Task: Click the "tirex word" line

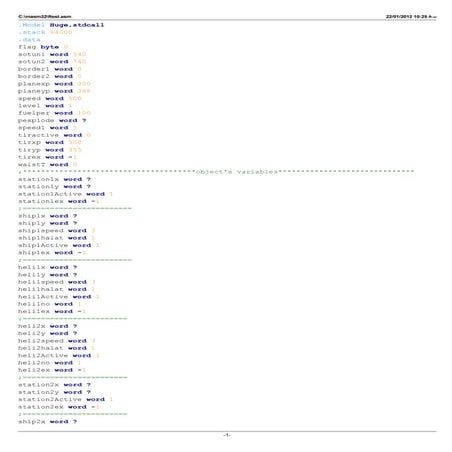Action: pos(47,157)
